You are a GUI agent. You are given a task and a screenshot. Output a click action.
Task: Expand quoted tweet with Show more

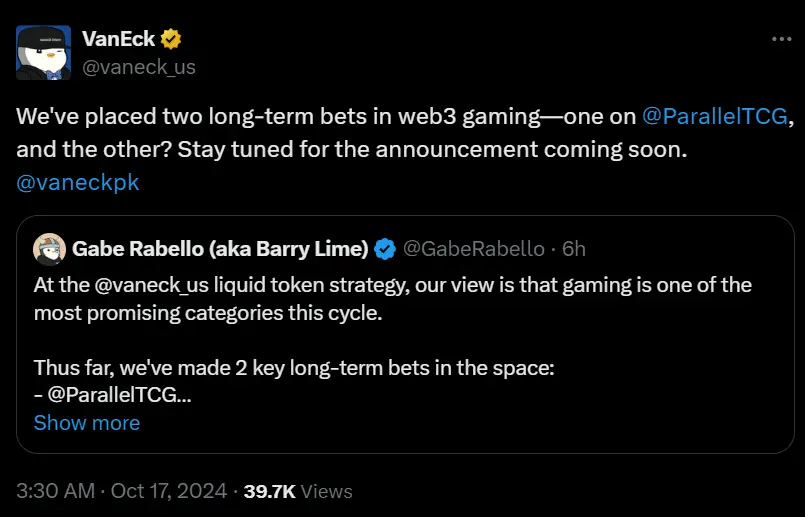(x=86, y=422)
